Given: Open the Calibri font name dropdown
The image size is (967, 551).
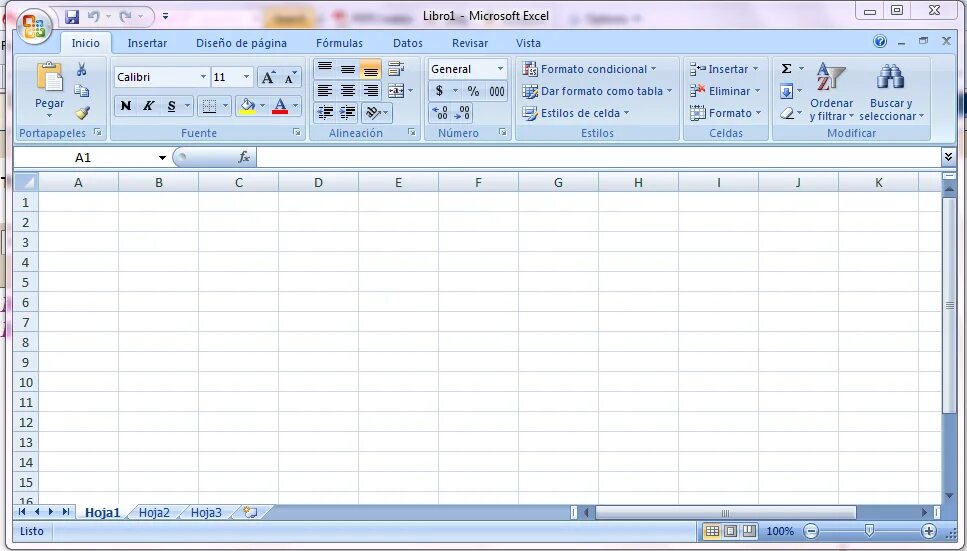Looking at the screenshot, I should 203,77.
